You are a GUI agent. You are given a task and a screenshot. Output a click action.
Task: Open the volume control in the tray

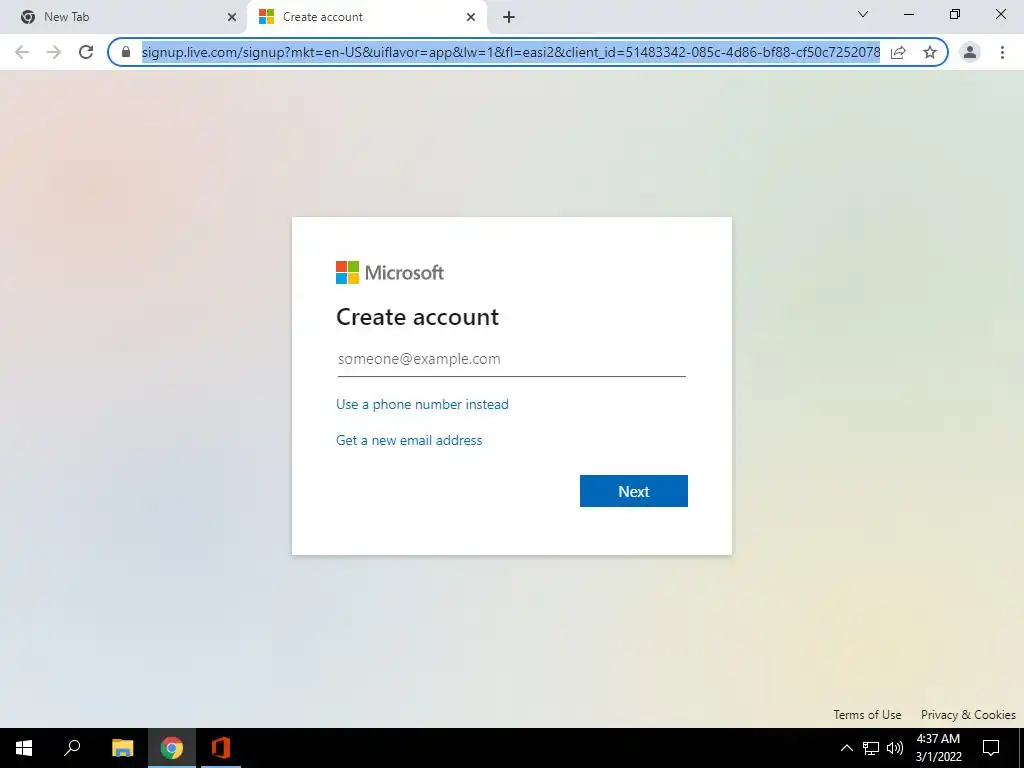895,748
